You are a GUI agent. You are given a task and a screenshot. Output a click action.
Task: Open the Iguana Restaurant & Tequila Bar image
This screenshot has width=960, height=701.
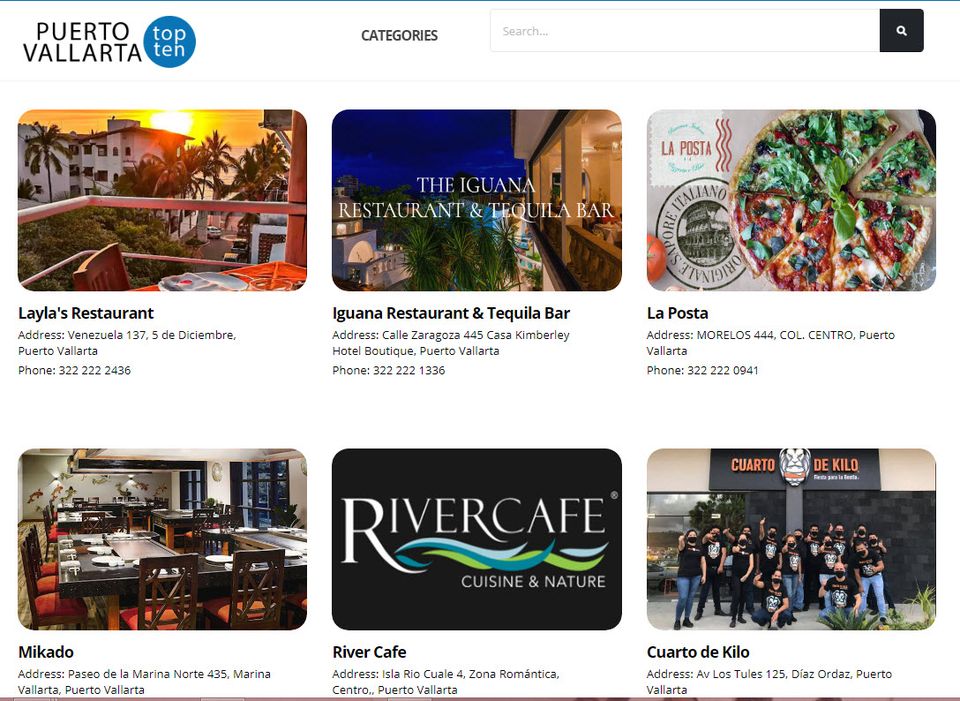point(477,200)
